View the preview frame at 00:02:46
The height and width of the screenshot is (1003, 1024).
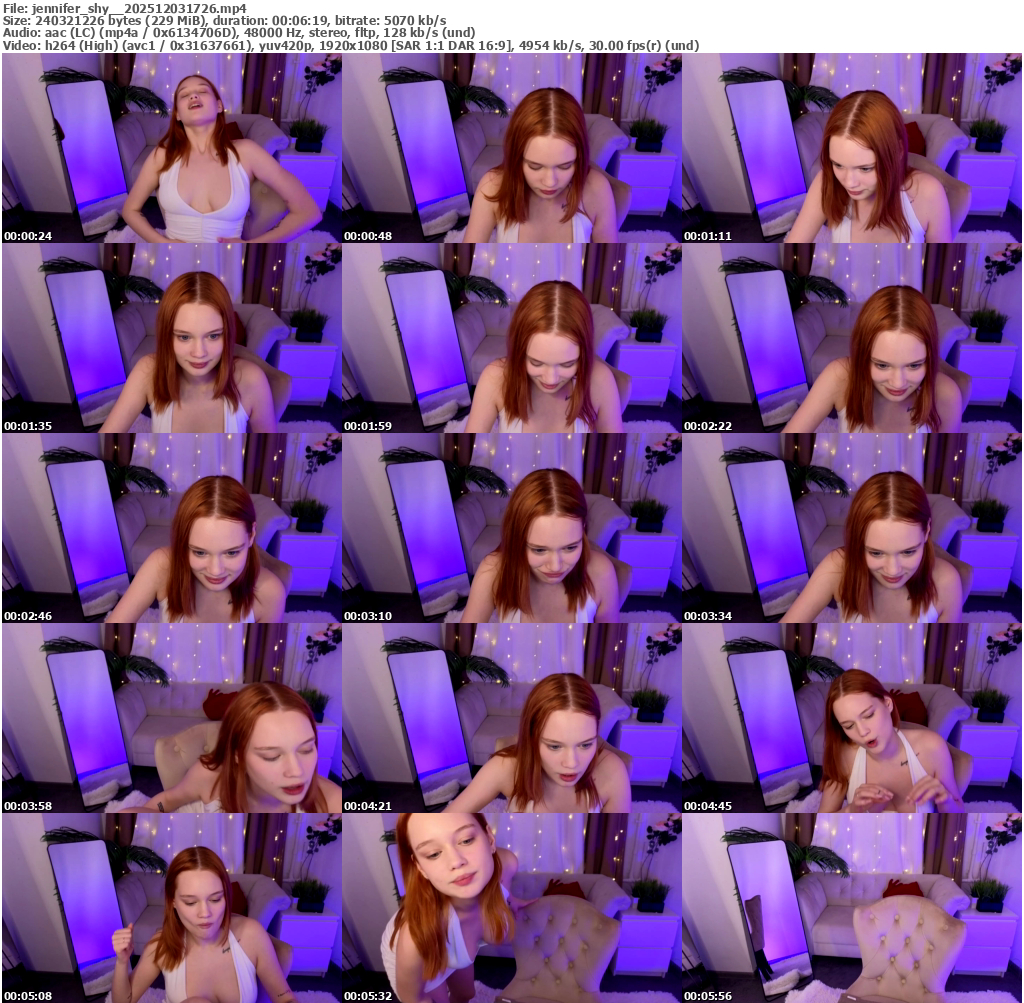point(171,528)
